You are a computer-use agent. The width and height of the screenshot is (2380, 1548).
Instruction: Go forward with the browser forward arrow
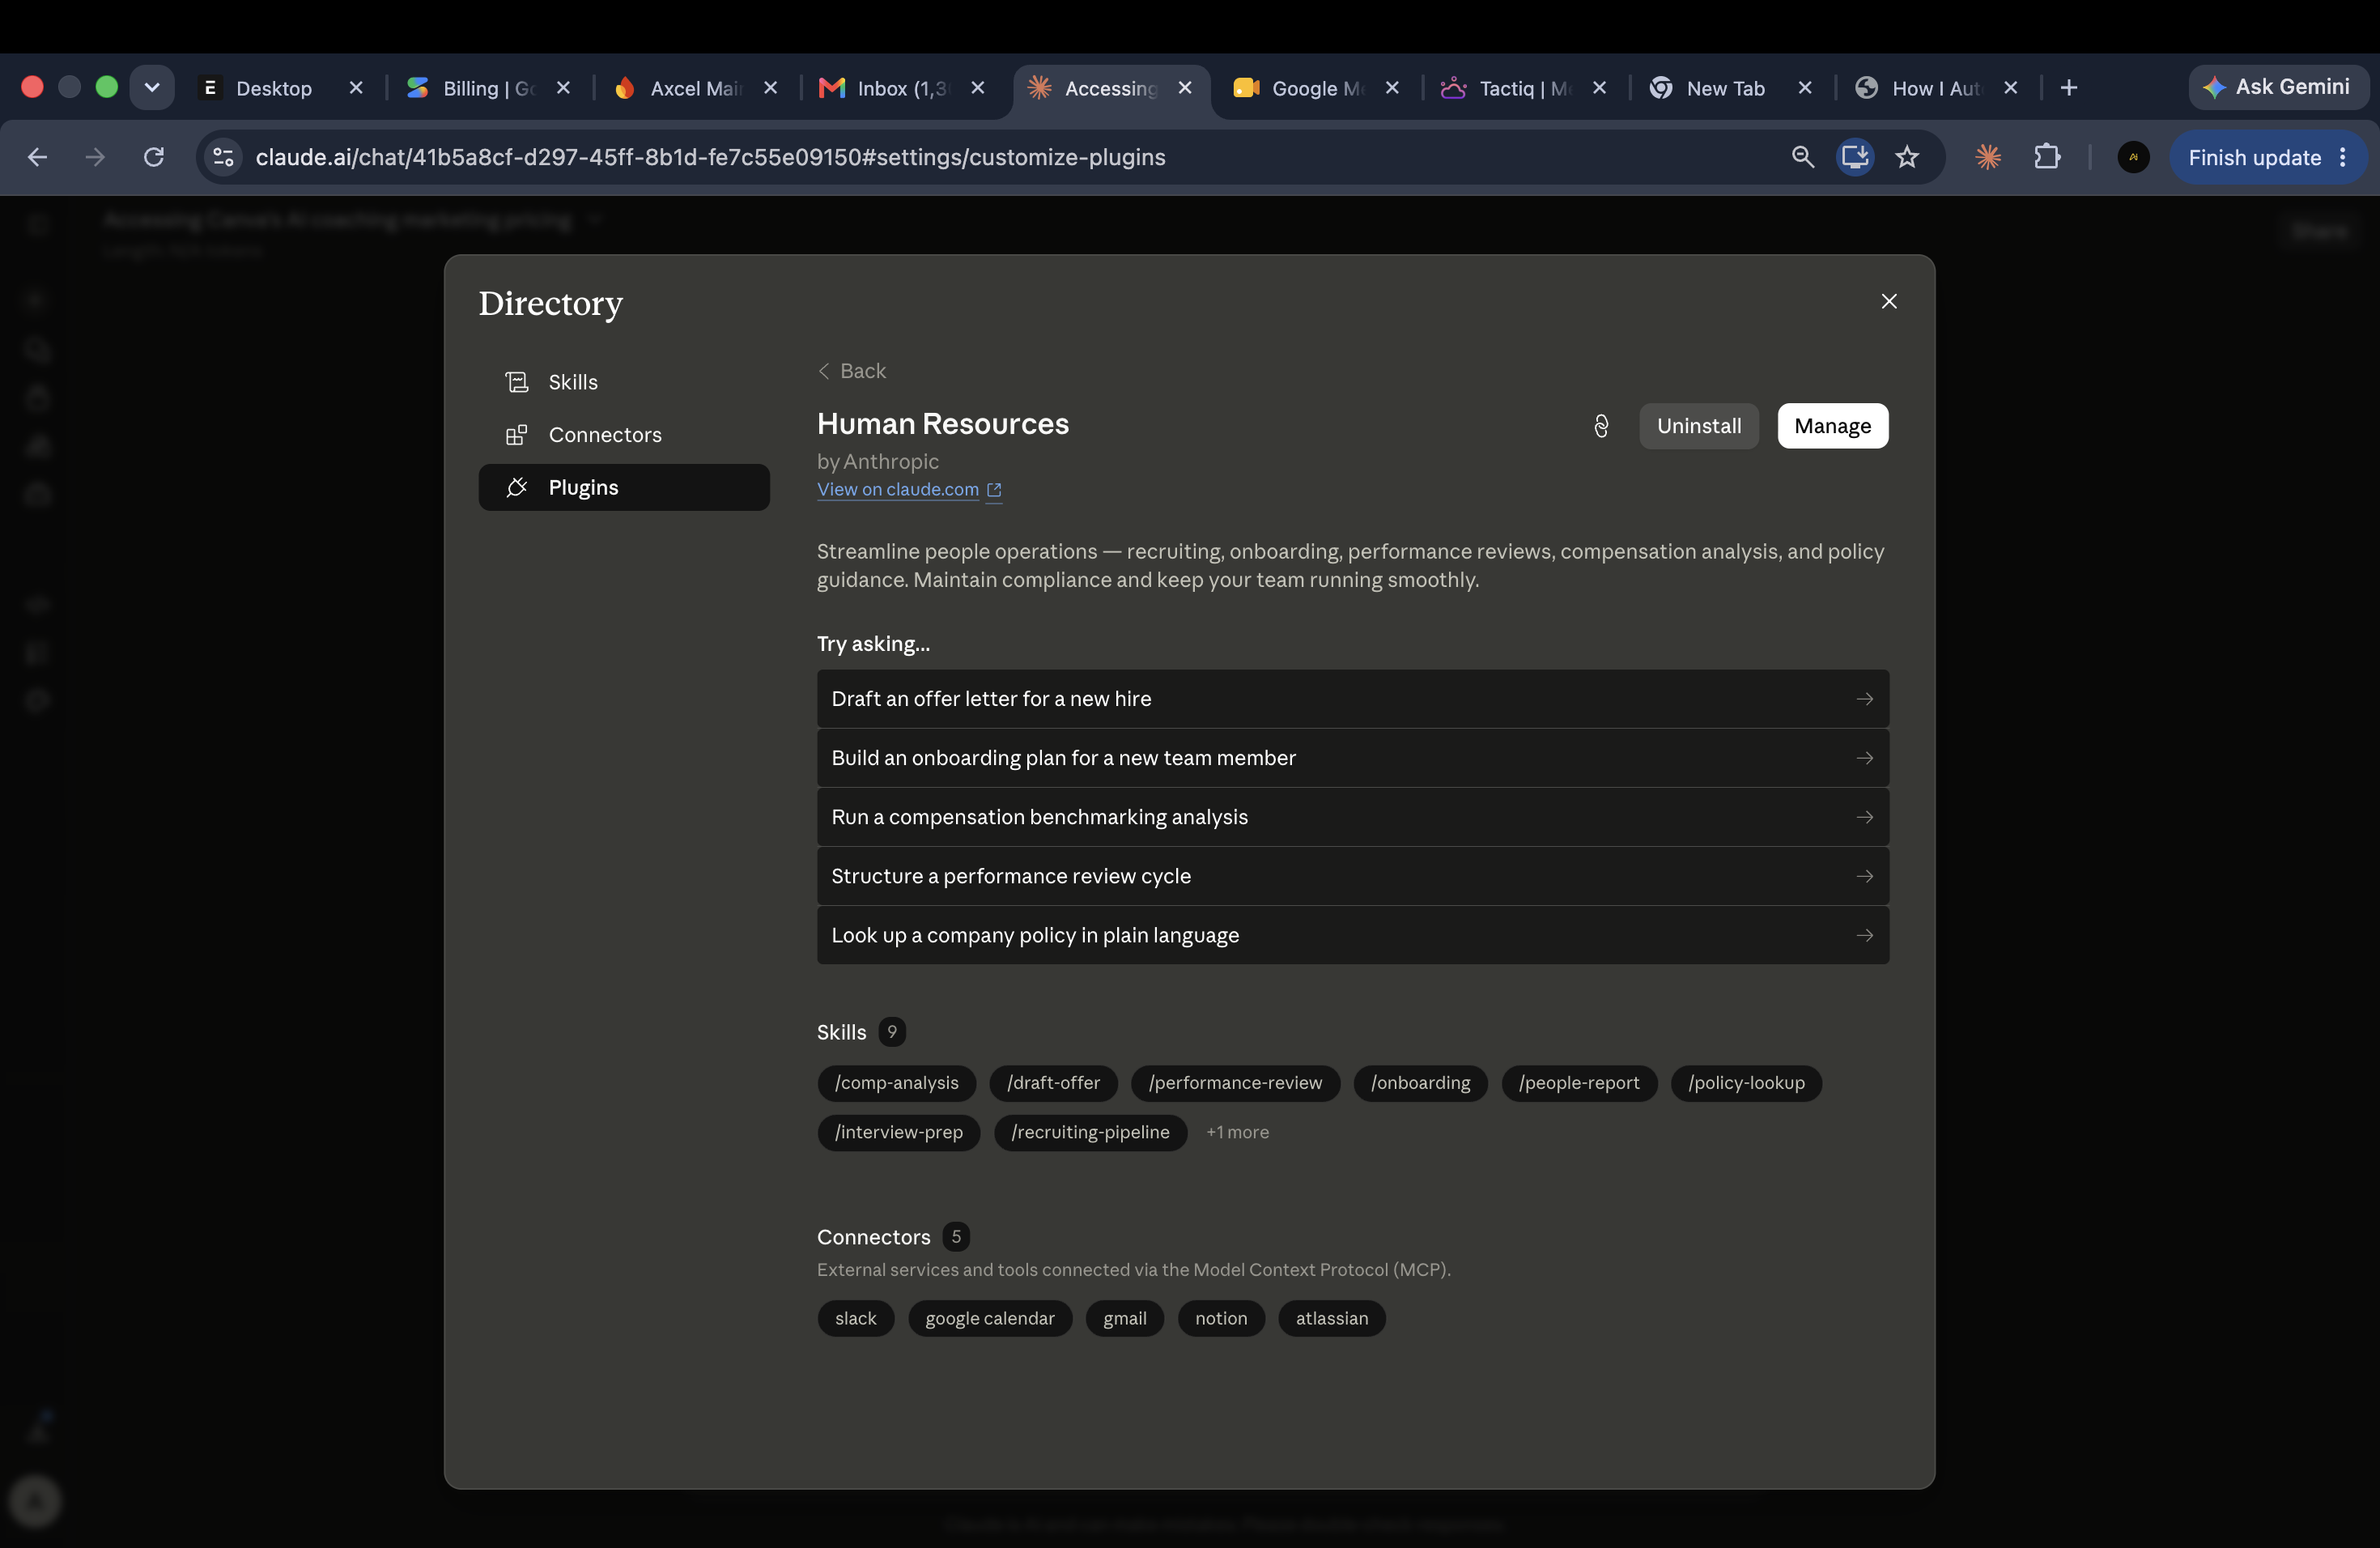click(x=95, y=157)
